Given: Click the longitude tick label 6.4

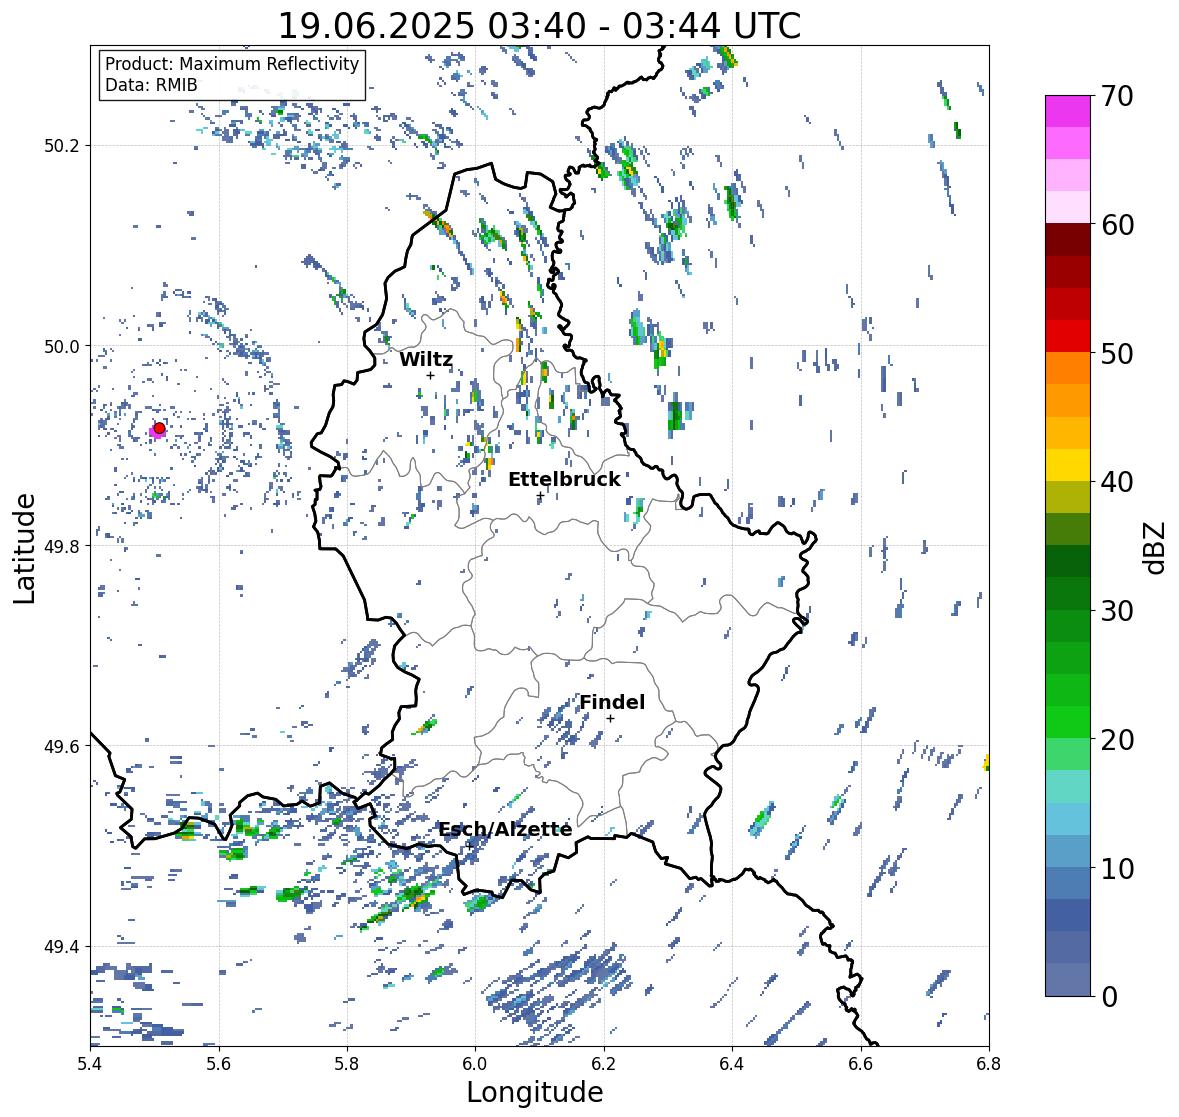Looking at the screenshot, I should tap(732, 1063).
